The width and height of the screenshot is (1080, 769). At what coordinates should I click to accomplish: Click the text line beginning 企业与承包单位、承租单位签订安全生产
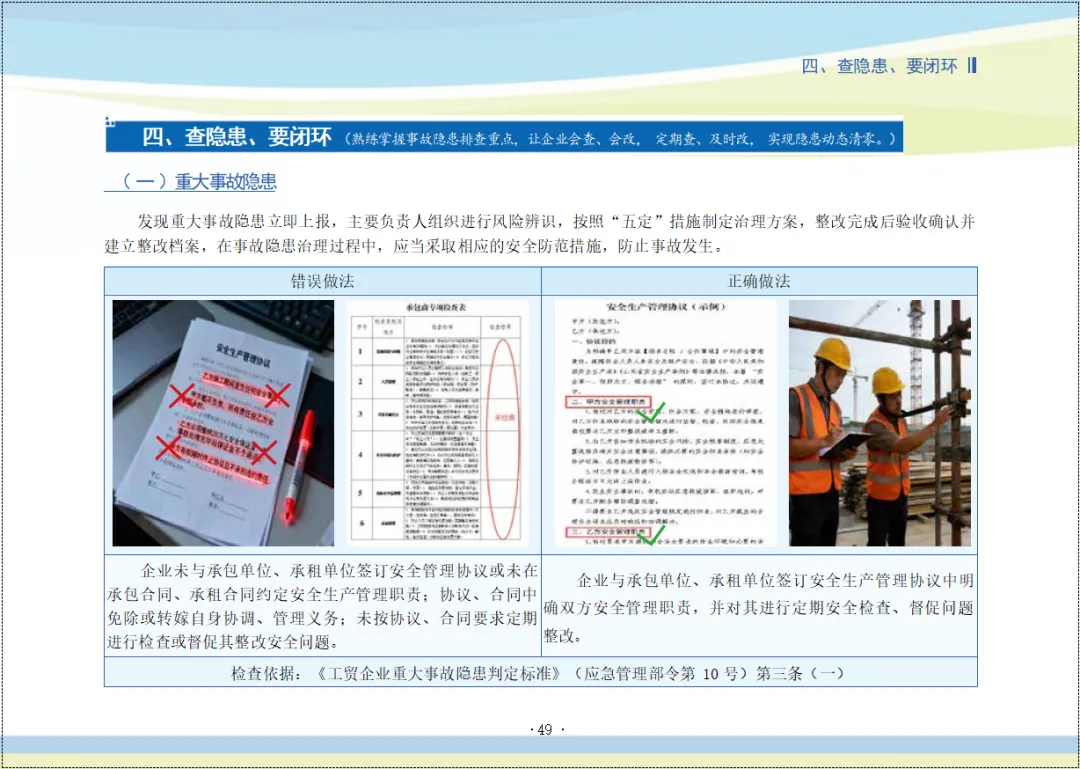coord(775,582)
